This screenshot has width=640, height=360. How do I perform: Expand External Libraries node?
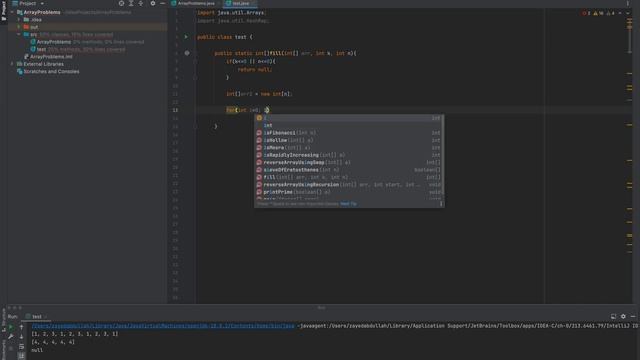(12, 64)
